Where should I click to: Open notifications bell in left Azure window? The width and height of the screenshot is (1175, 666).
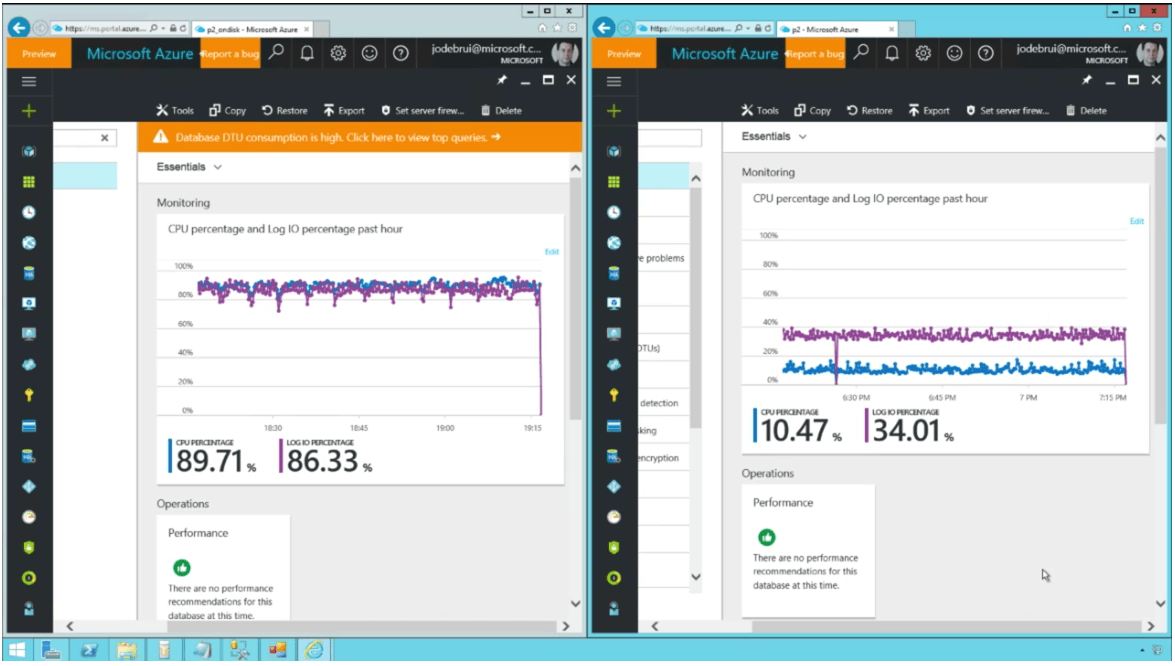tap(307, 54)
